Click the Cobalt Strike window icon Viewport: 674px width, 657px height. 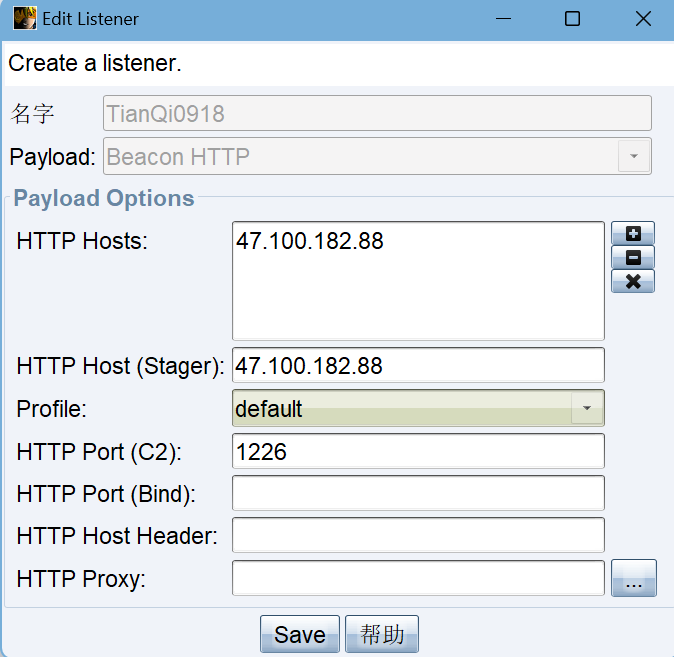(25, 18)
